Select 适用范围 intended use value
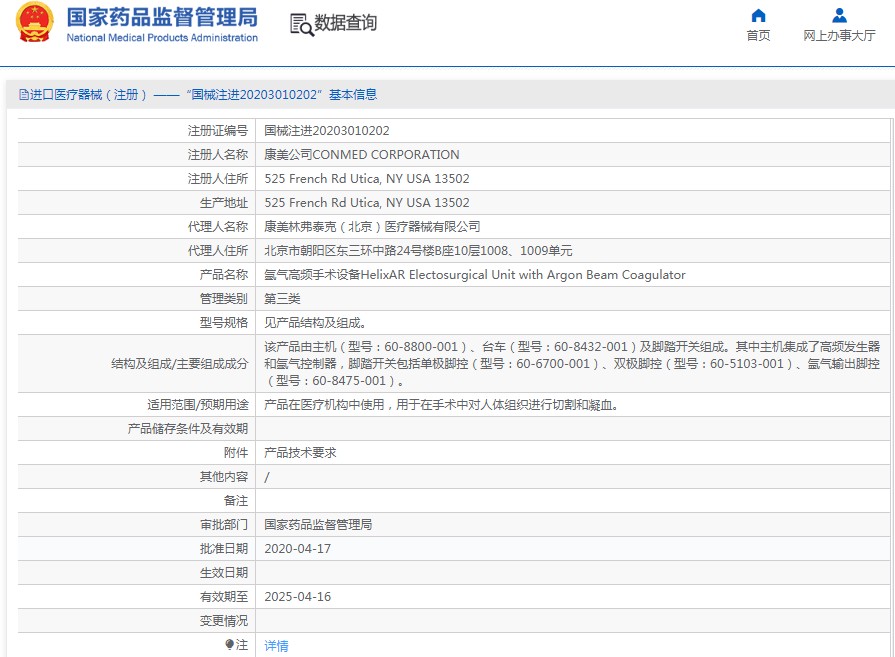 441,405
